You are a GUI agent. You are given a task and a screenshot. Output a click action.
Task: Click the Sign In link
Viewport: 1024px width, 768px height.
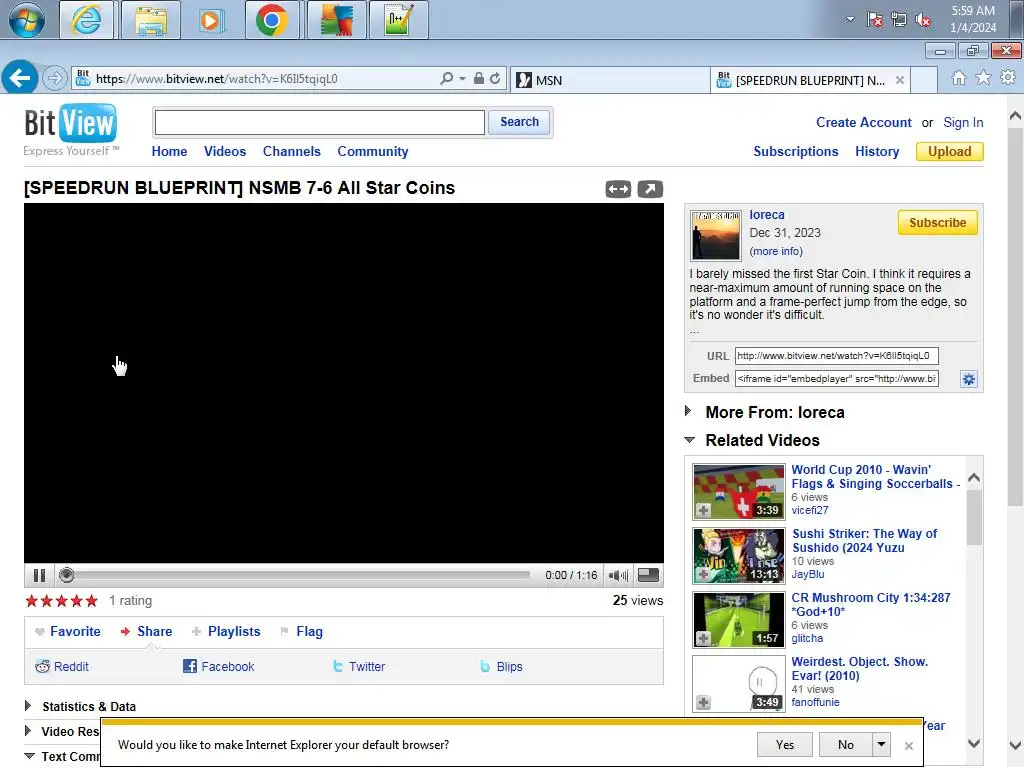pos(963,123)
